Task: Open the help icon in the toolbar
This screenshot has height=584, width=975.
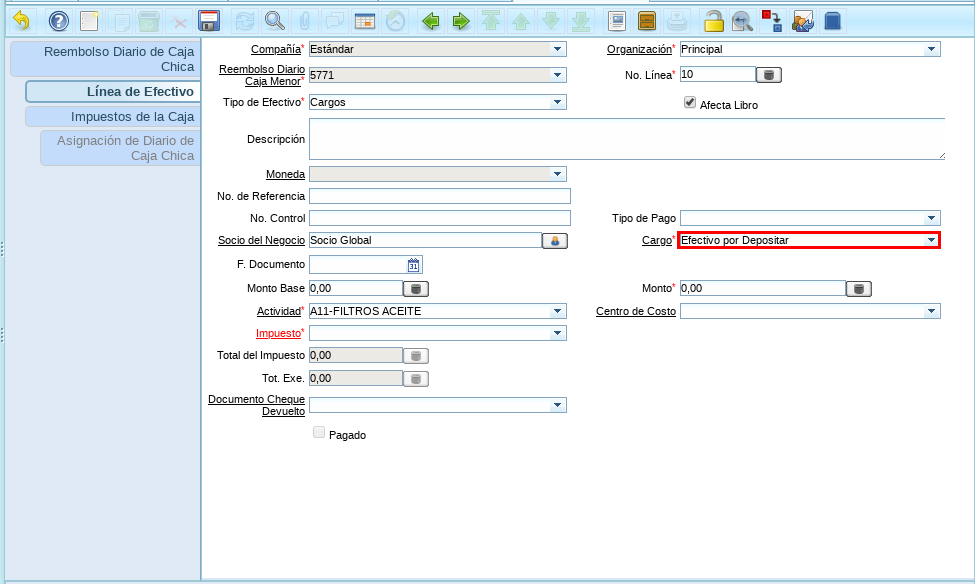Action: (x=59, y=21)
